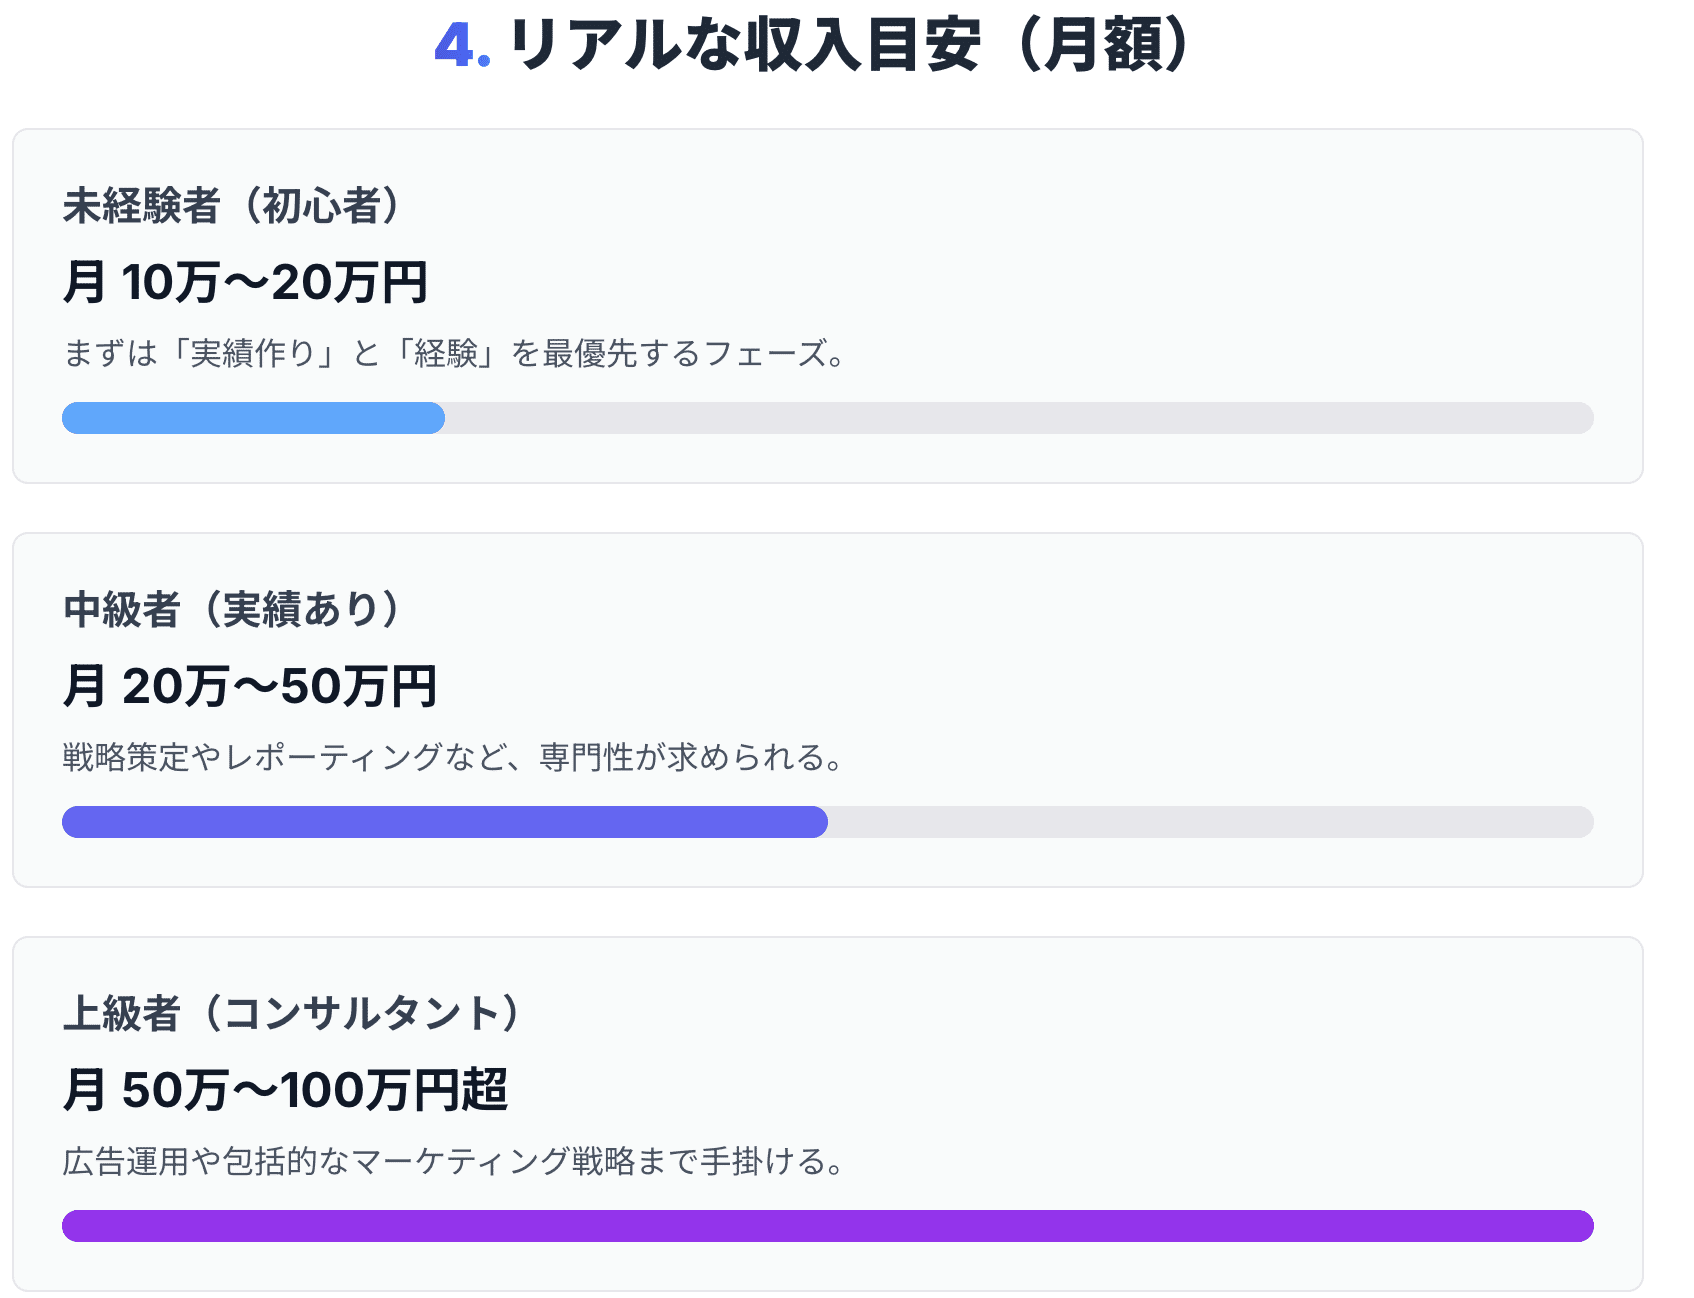Screen dimensions: 1694x1298
Task: Click the （月額） part of the title
Action: (1103, 46)
